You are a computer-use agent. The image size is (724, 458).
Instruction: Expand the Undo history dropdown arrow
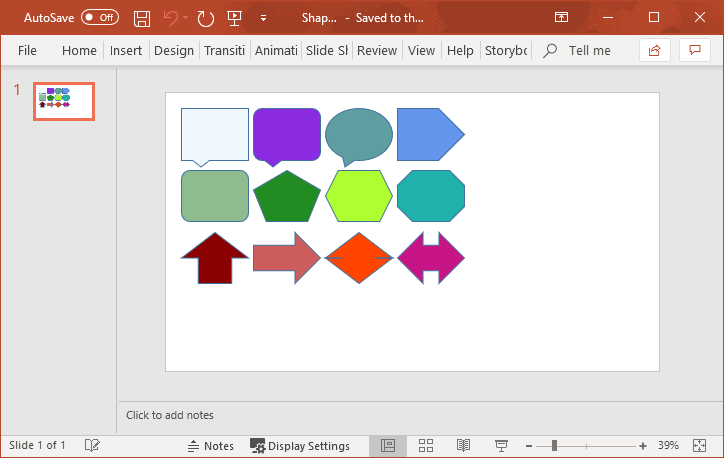(x=187, y=18)
